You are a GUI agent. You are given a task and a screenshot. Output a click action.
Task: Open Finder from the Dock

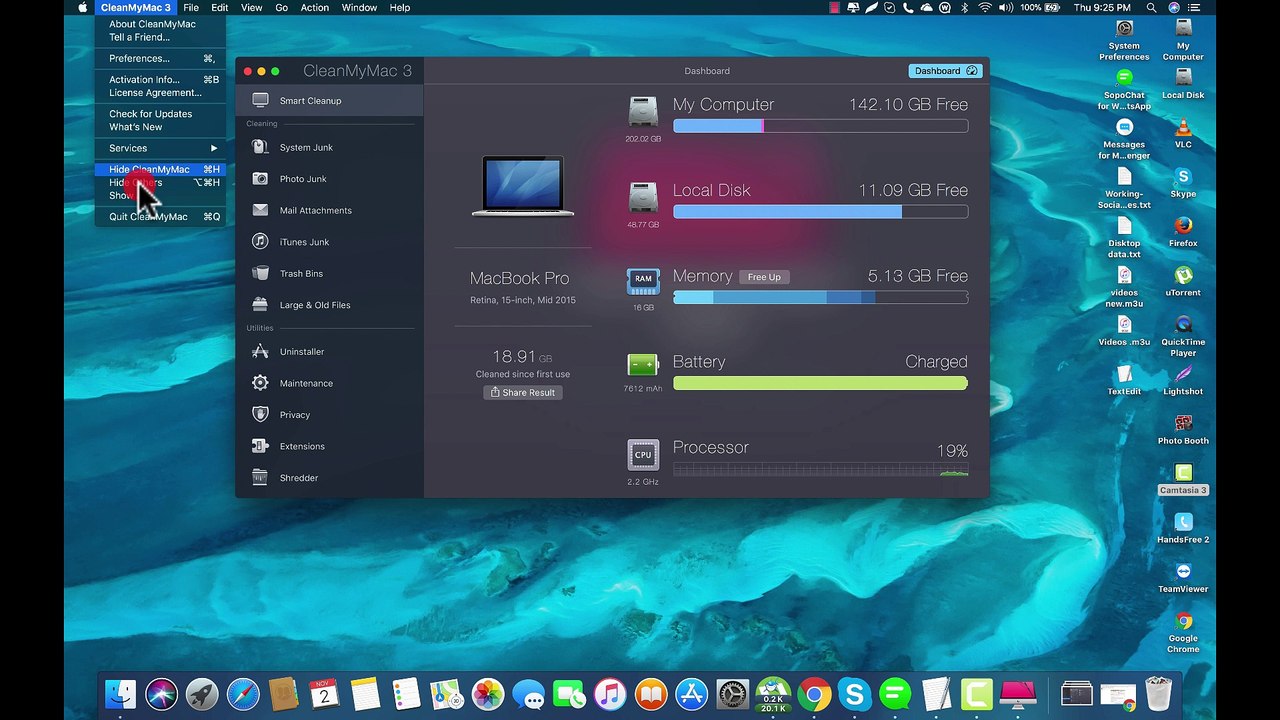coord(120,693)
